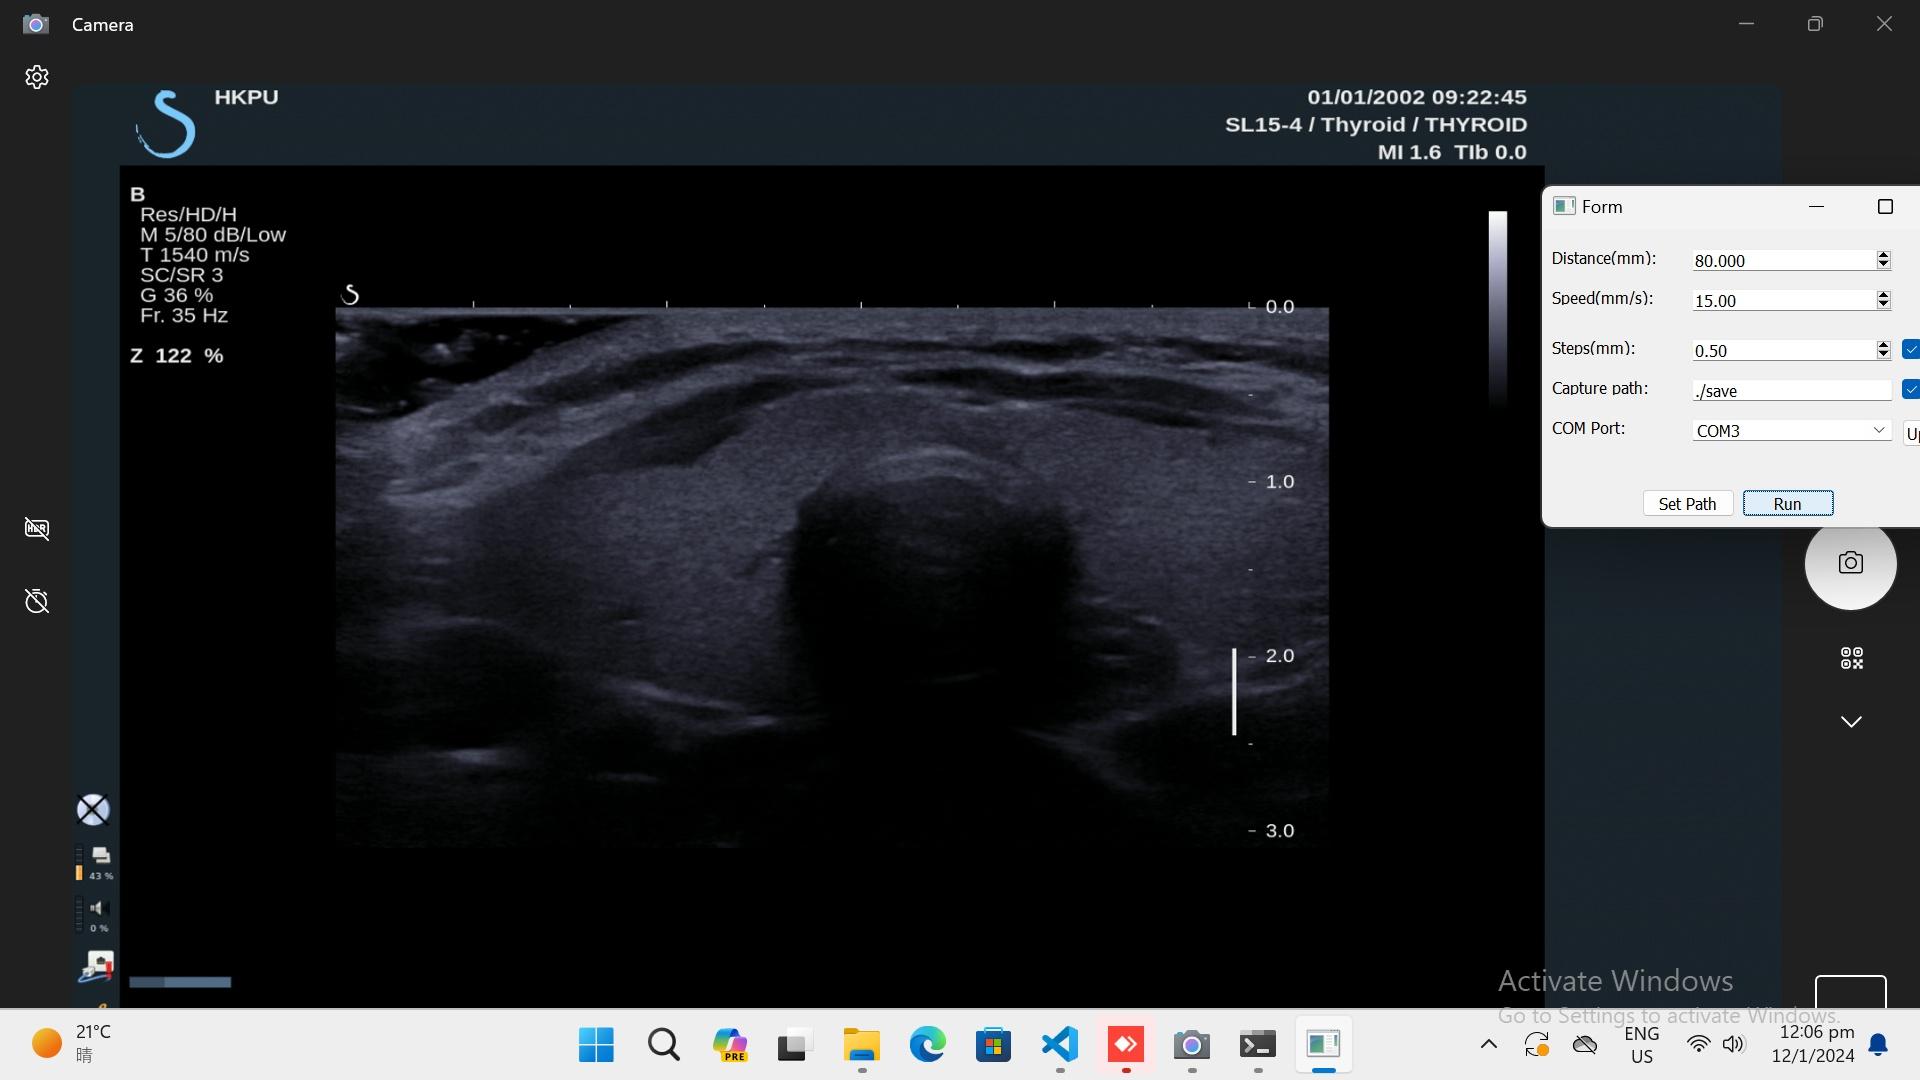This screenshot has height=1080, width=1920.
Task: Click the Run button in Form
Action: click(1787, 504)
